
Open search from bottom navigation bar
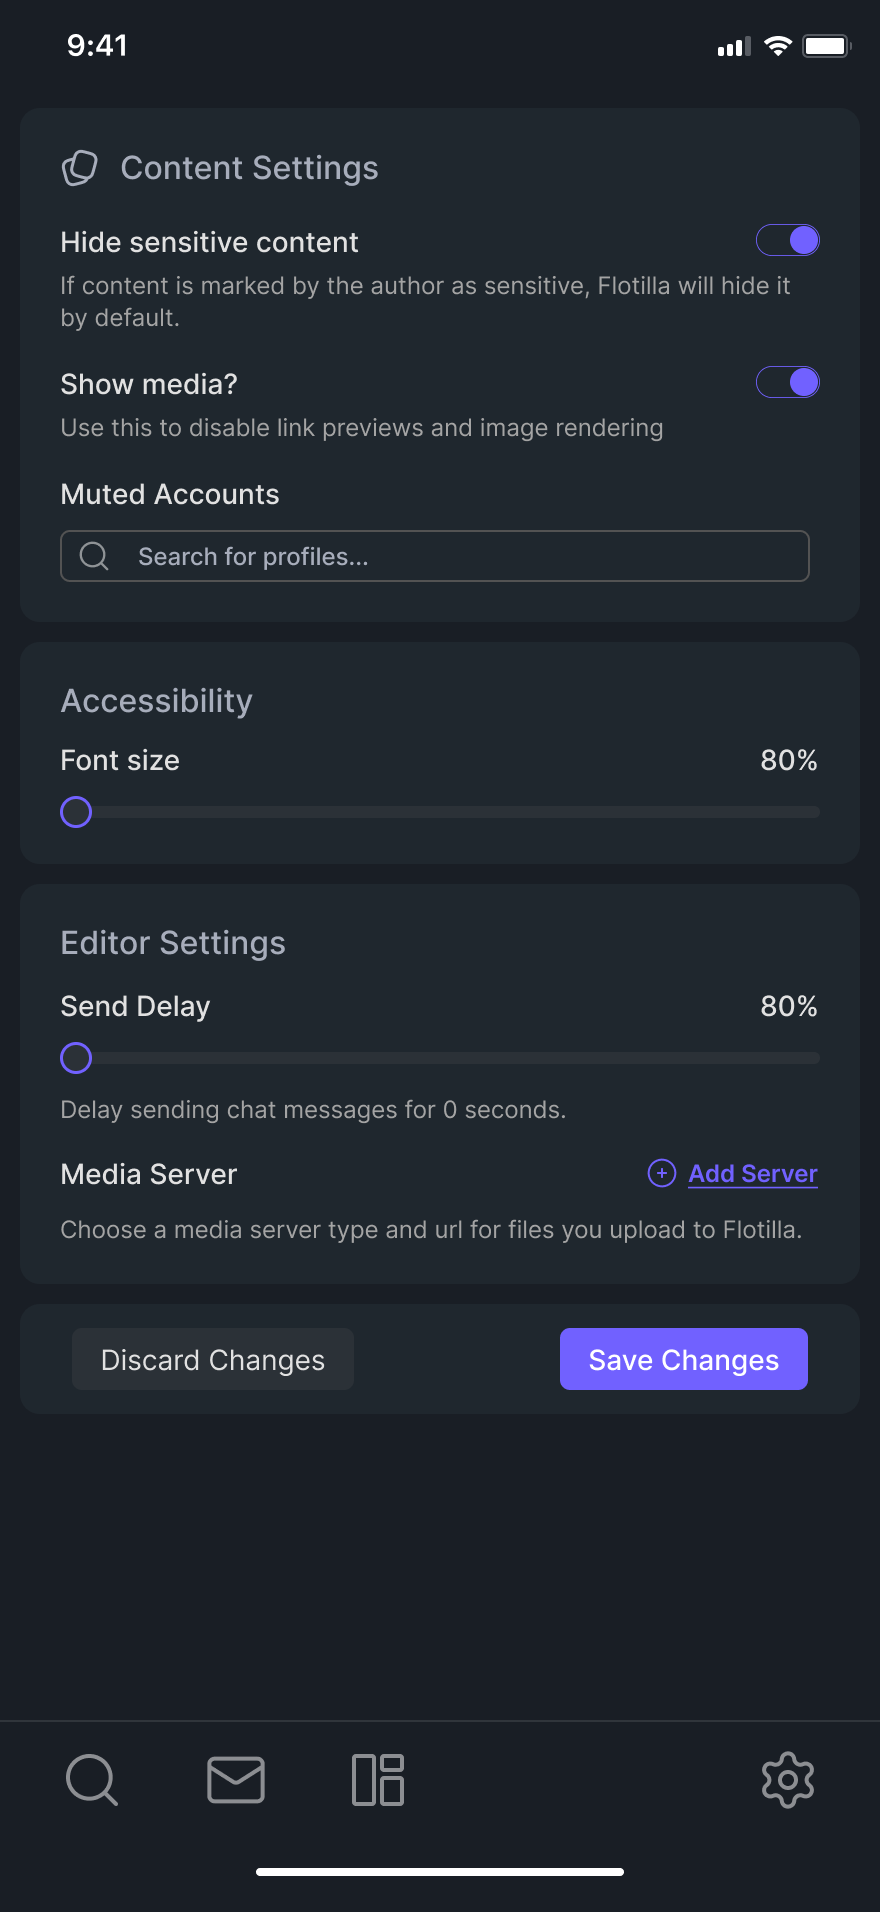tap(92, 1780)
